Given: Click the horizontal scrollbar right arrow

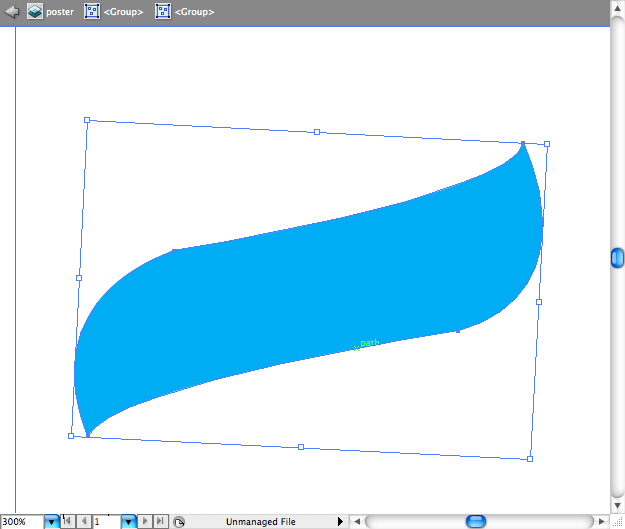Looking at the screenshot, I should coord(602,521).
